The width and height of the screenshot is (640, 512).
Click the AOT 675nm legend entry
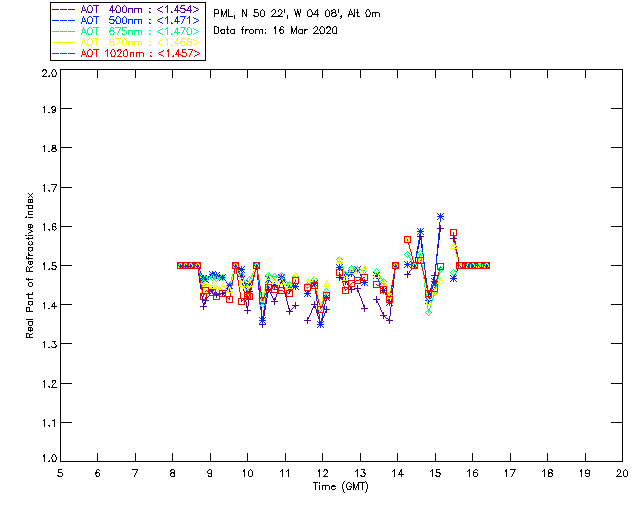pyautogui.click(x=126, y=31)
